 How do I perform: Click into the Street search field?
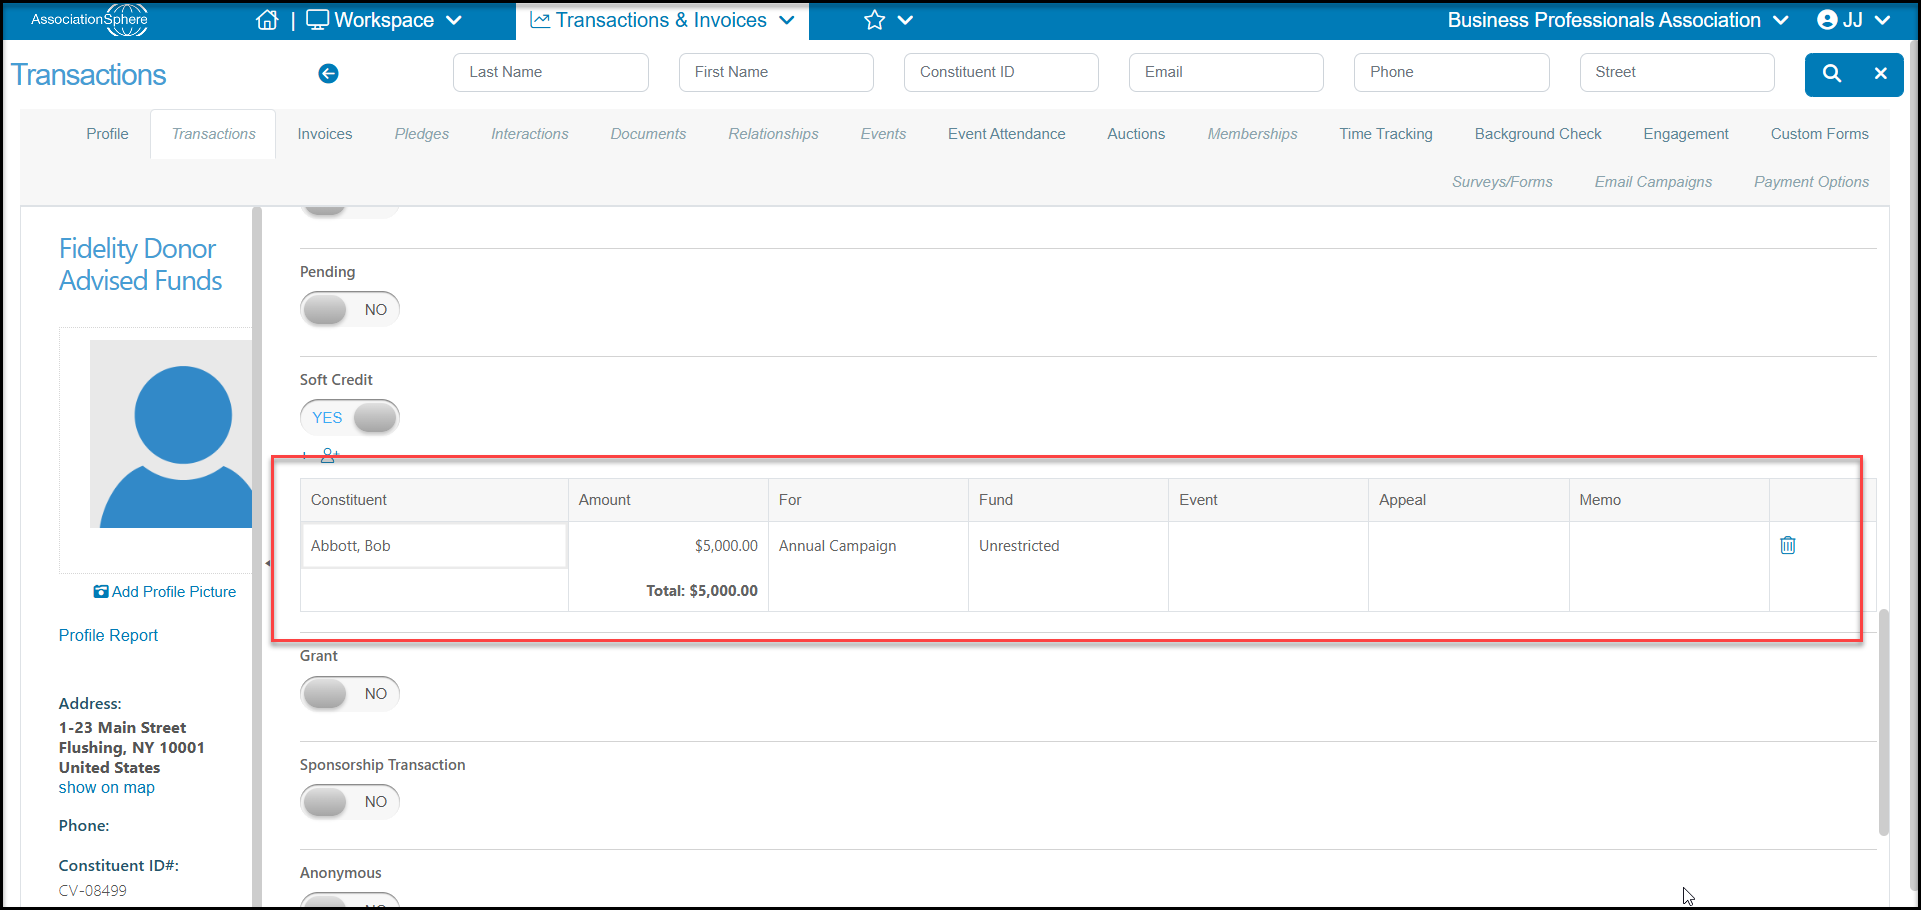click(x=1677, y=72)
